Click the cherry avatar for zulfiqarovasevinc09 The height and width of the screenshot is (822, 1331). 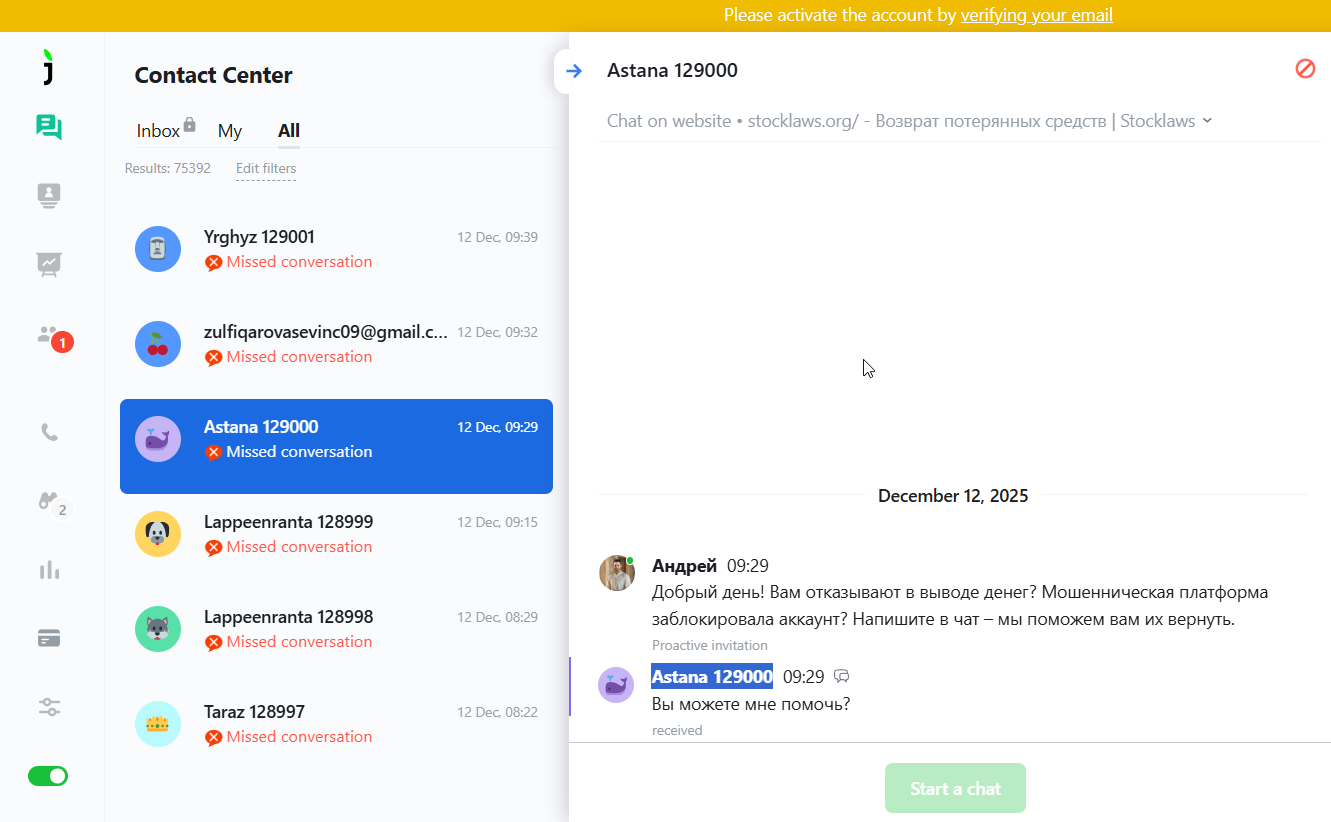click(158, 344)
